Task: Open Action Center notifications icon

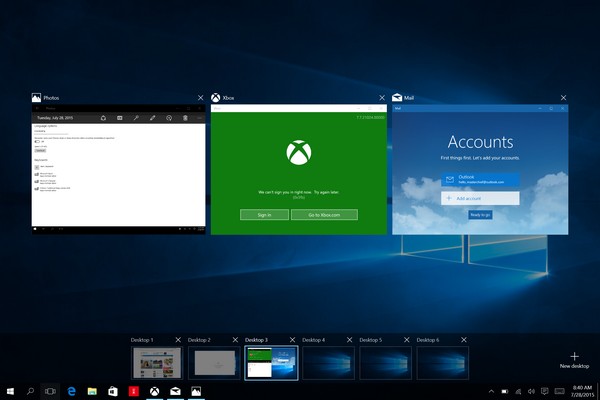Action: click(545, 391)
